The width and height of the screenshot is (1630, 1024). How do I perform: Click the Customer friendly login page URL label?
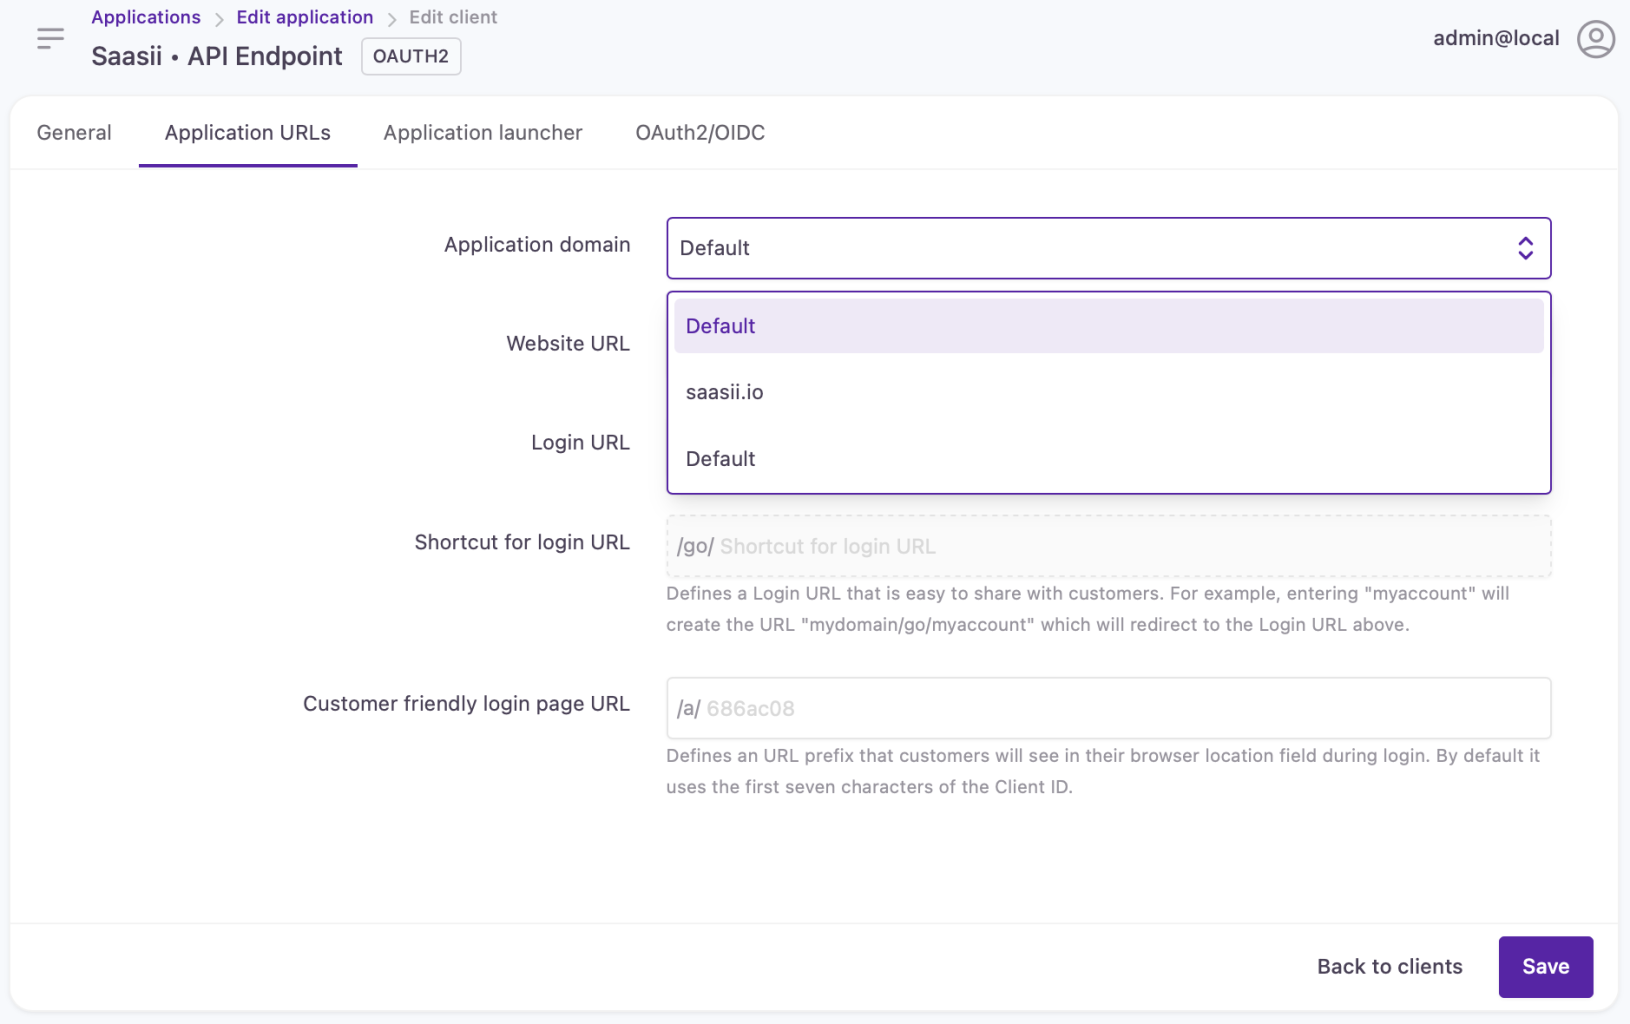(466, 703)
